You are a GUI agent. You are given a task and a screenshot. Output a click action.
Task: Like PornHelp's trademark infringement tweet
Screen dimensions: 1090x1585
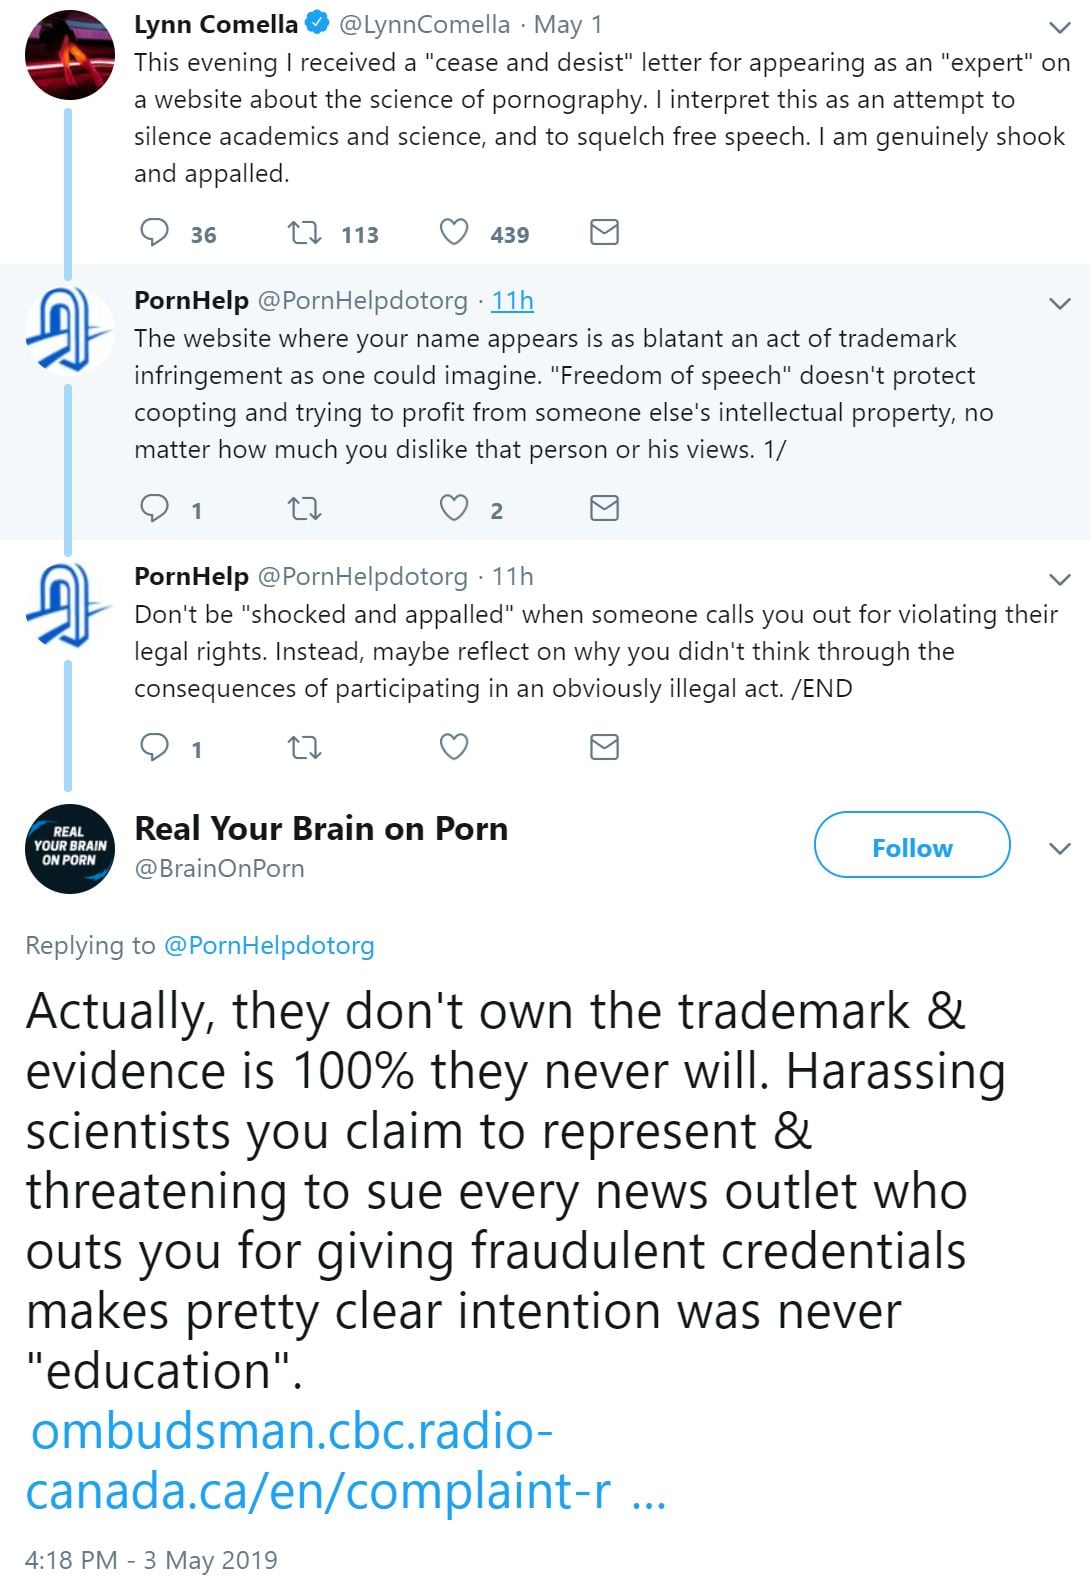pyautogui.click(x=454, y=509)
